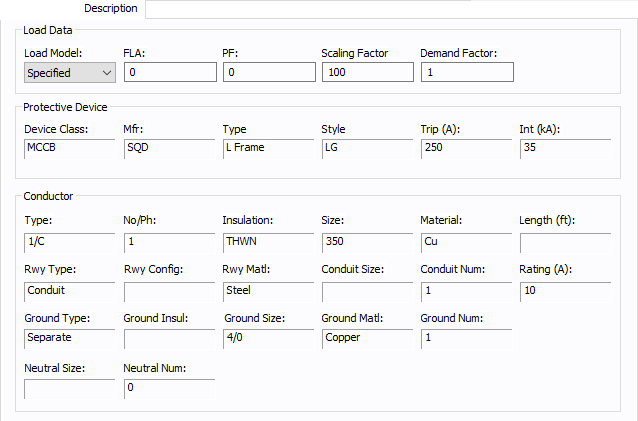Click the empty Length (ft) field
638x421 pixels.
pos(565,241)
